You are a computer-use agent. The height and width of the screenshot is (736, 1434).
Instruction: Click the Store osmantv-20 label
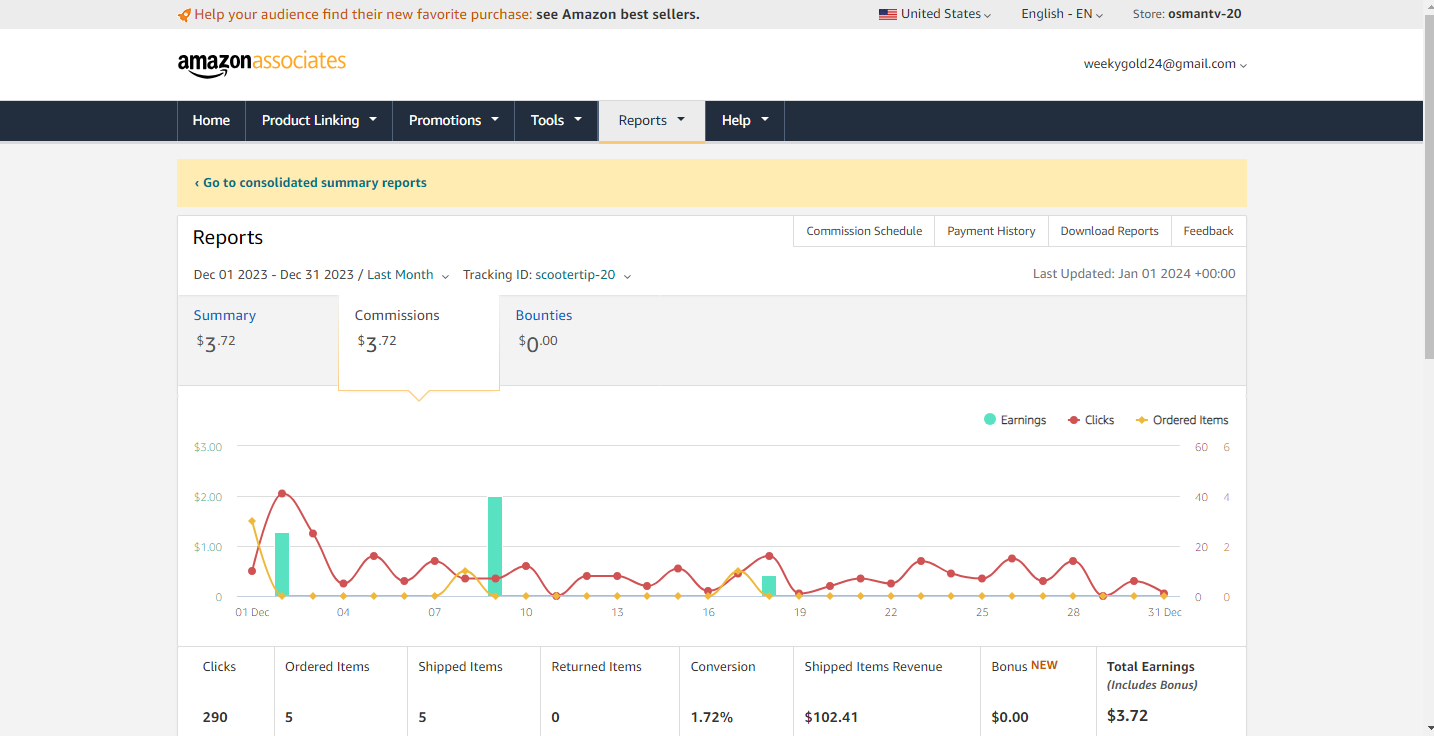pos(1187,14)
